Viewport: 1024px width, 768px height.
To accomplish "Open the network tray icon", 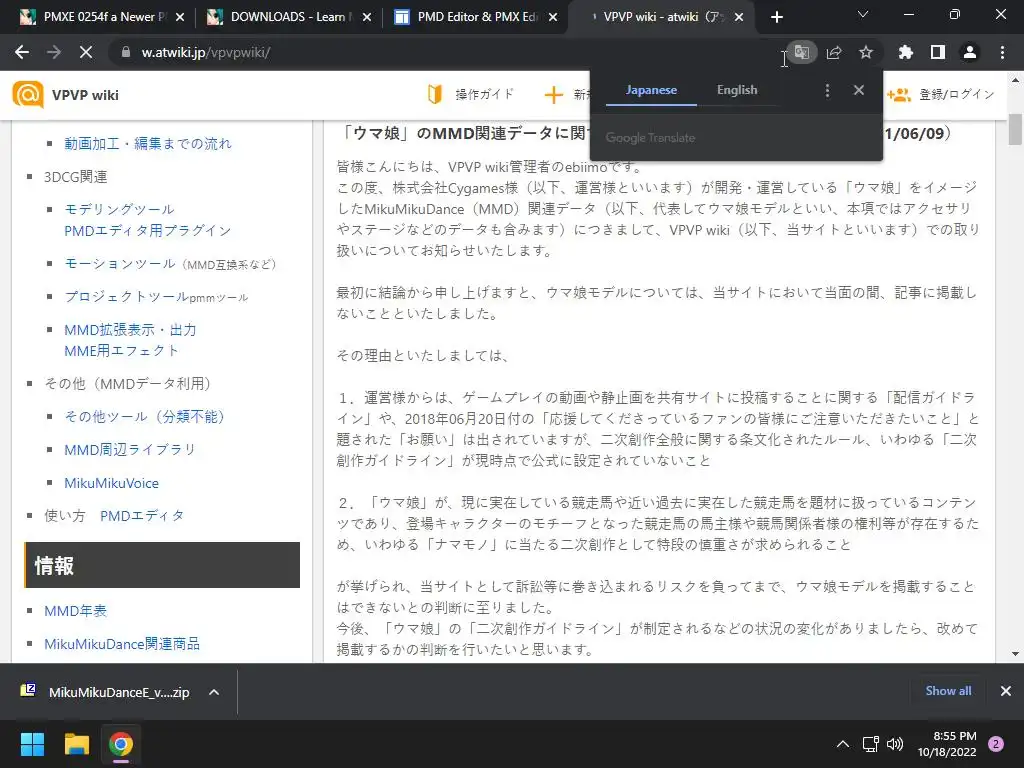I will pyautogui.click(x=871, y=744).
